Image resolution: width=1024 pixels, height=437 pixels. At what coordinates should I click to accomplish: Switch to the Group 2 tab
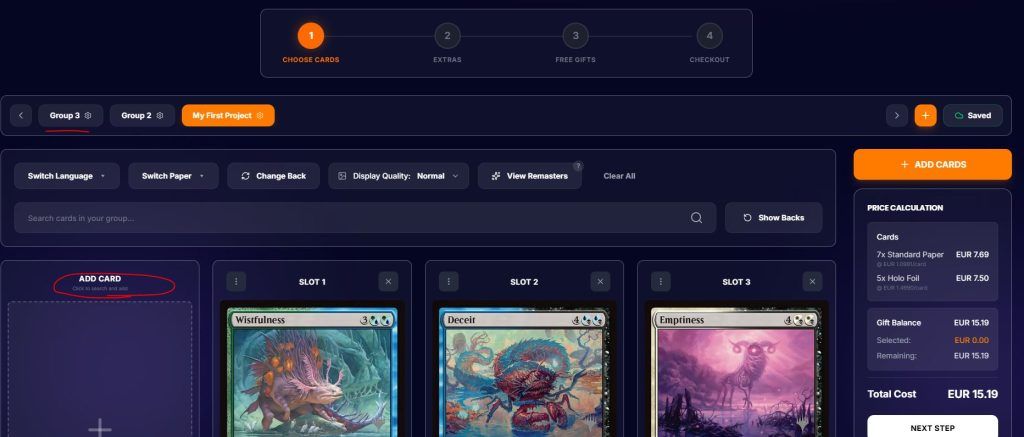(x=142, y=116)
